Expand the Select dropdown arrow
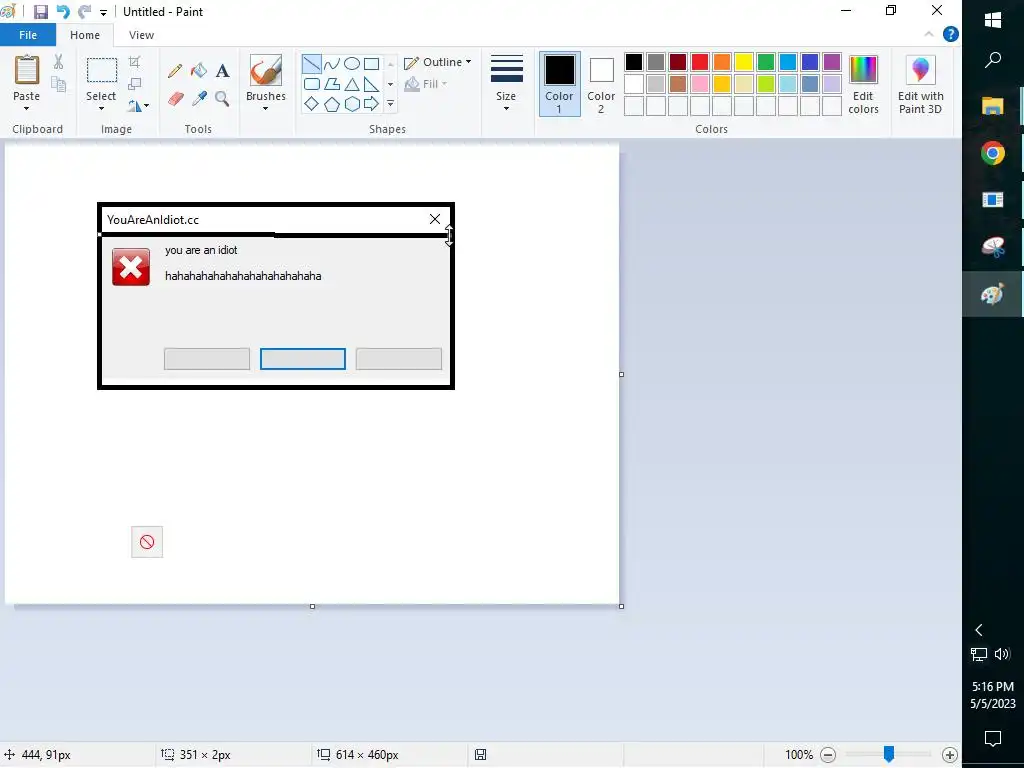This screenshot has height=768, width=1024. pyautogui.click(x=101, y=109)
